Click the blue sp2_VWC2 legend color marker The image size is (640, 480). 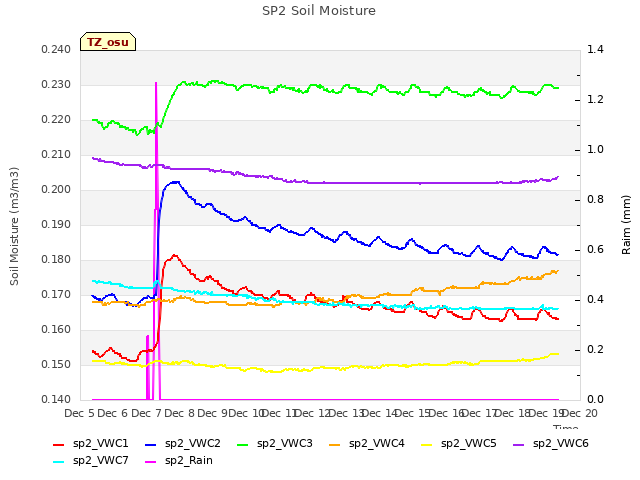(x=151, y=445)
